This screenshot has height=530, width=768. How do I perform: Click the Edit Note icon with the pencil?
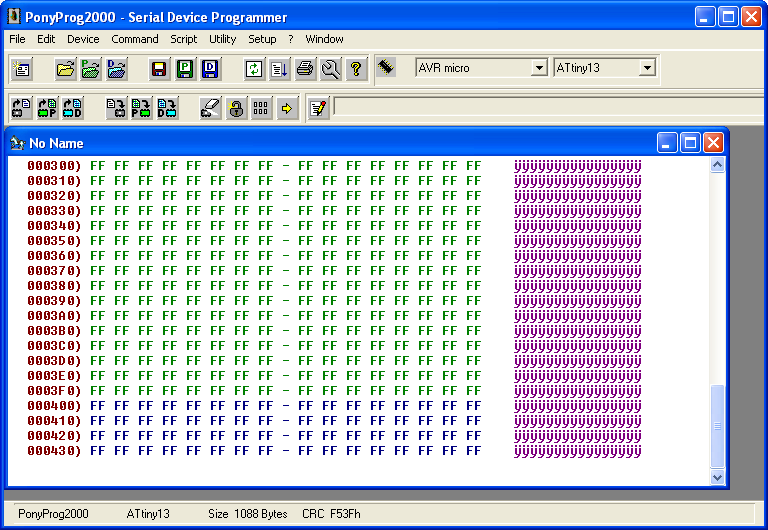click(318, 108)
